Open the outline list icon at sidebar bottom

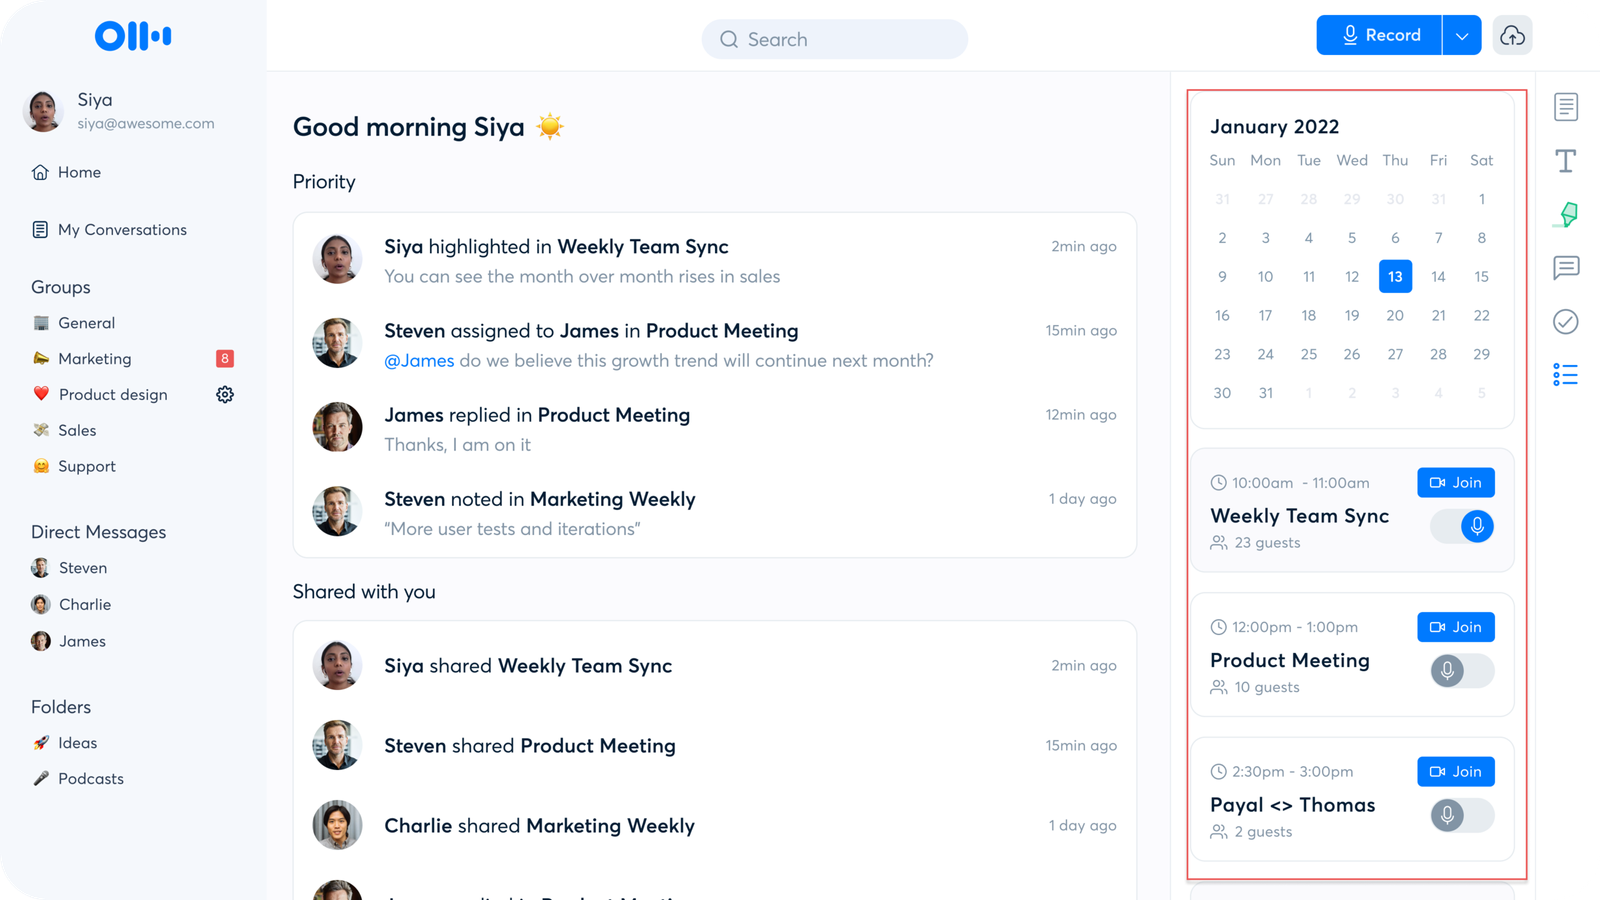1565,374
